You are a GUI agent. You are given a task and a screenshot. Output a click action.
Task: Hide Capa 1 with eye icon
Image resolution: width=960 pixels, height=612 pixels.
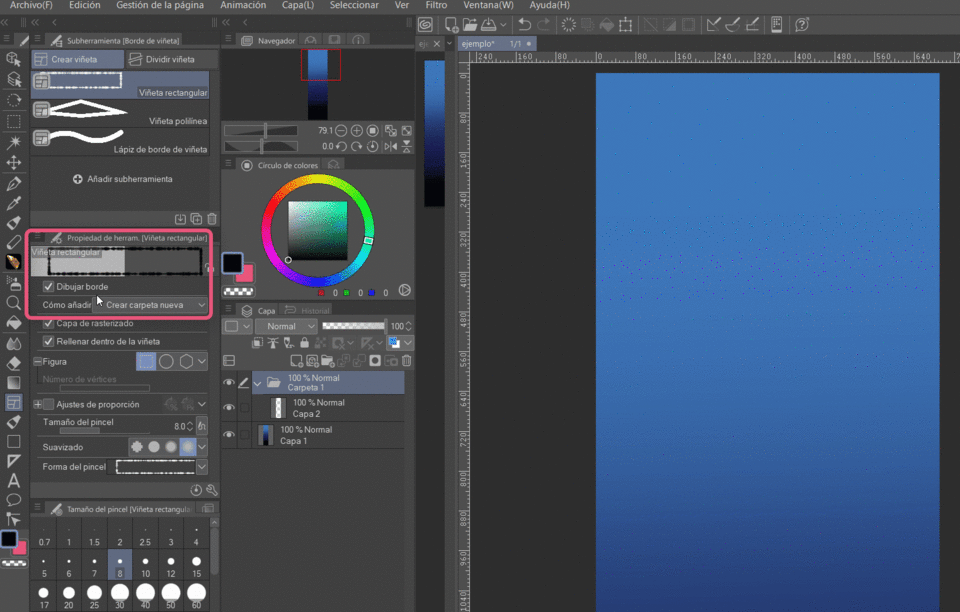[229, 435]
